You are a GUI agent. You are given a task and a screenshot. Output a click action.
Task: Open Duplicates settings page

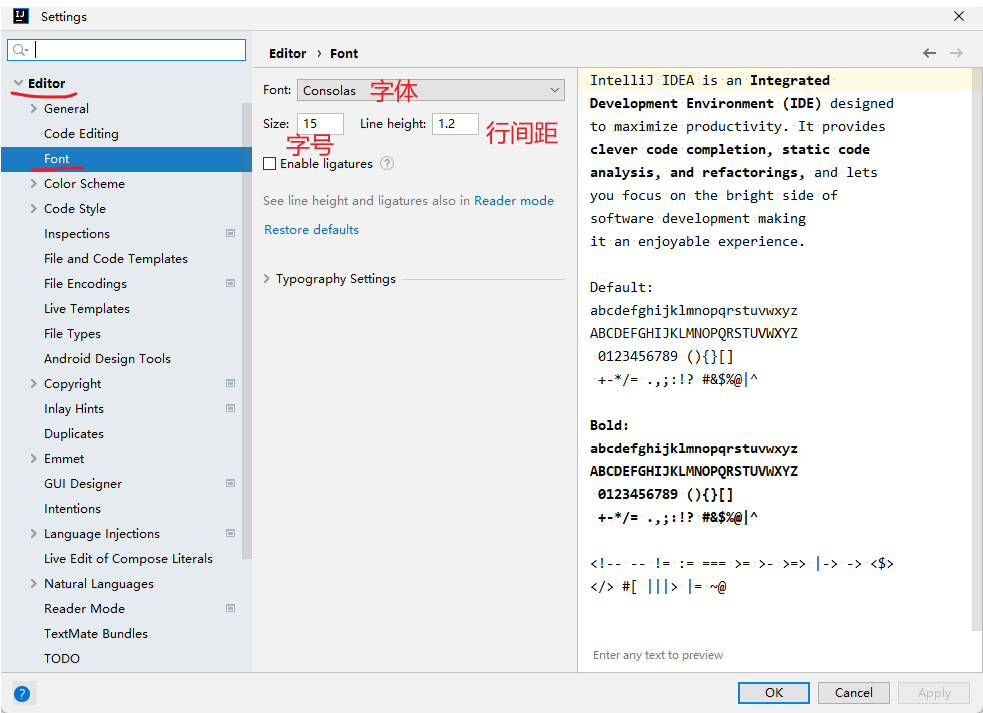(x=74, y=433)
